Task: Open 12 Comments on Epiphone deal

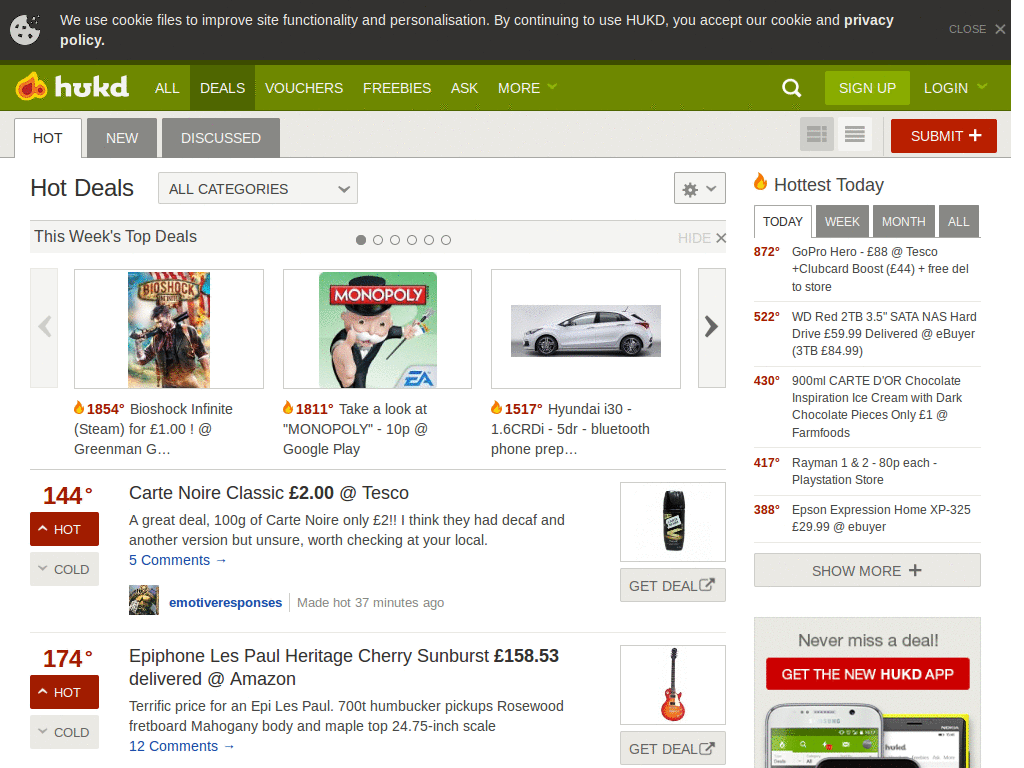Action: click(182, 746)
